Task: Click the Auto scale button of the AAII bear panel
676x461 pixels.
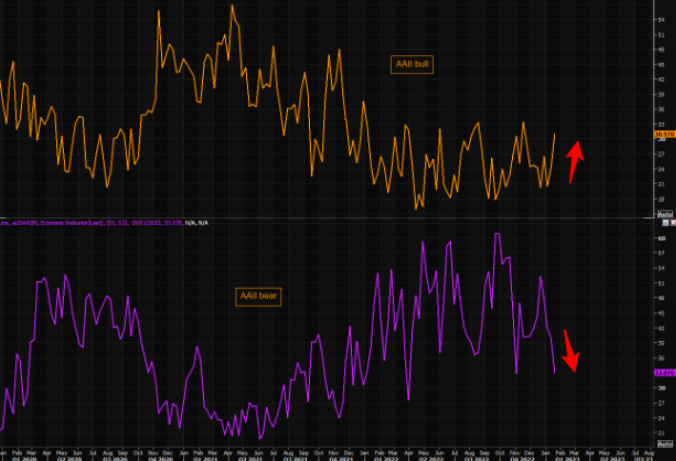Action: point(665,444)
